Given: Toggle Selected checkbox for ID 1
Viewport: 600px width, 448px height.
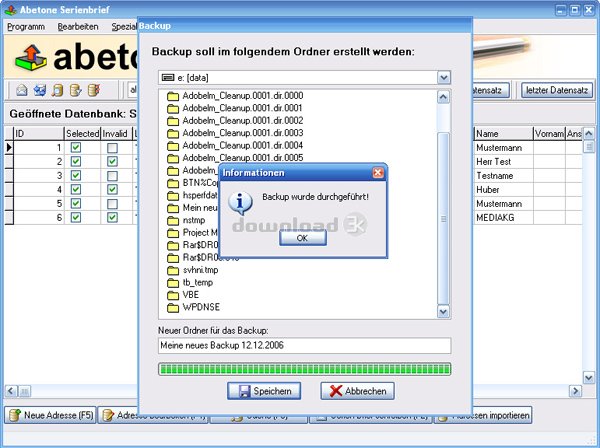Looking at the screenshot, I should [x=76, y=147].
